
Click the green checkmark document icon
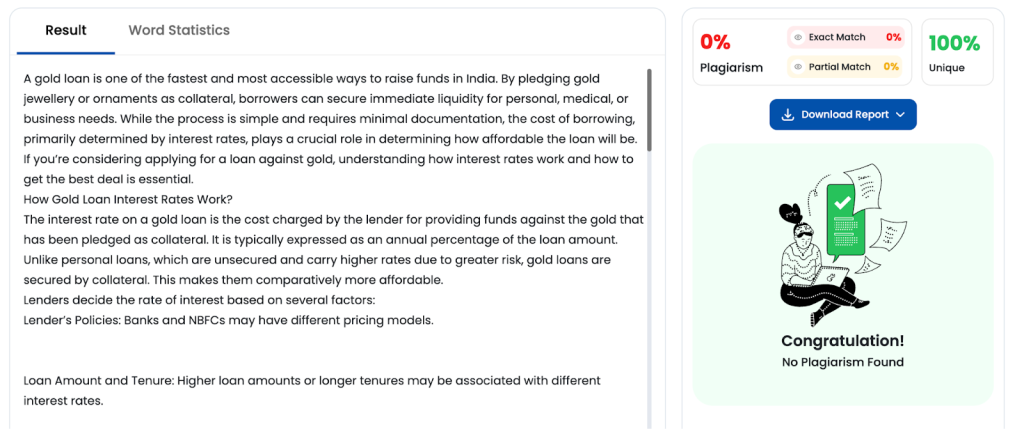tap(843, 204)
